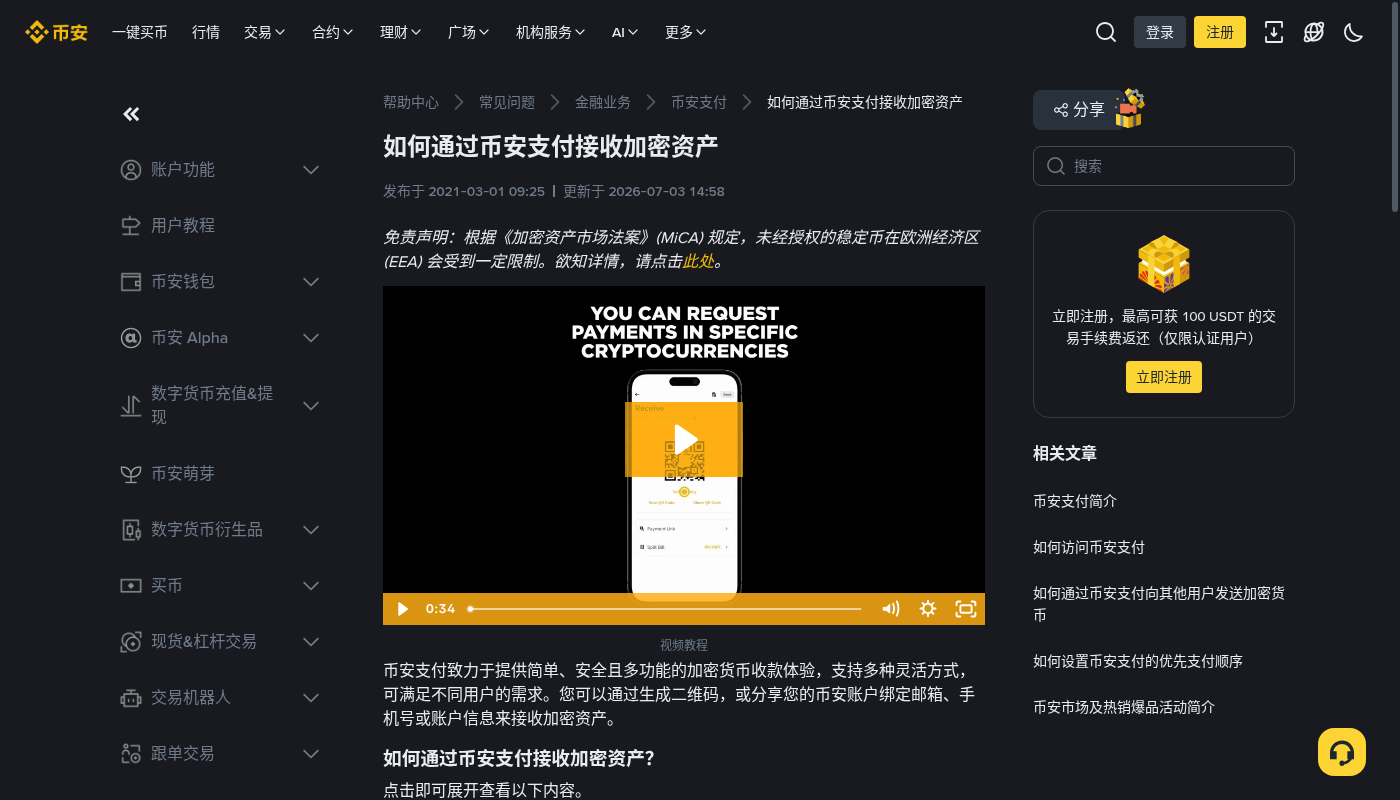
Task: Click the 数字货币衍生品 icon
Action: [131, 530]
